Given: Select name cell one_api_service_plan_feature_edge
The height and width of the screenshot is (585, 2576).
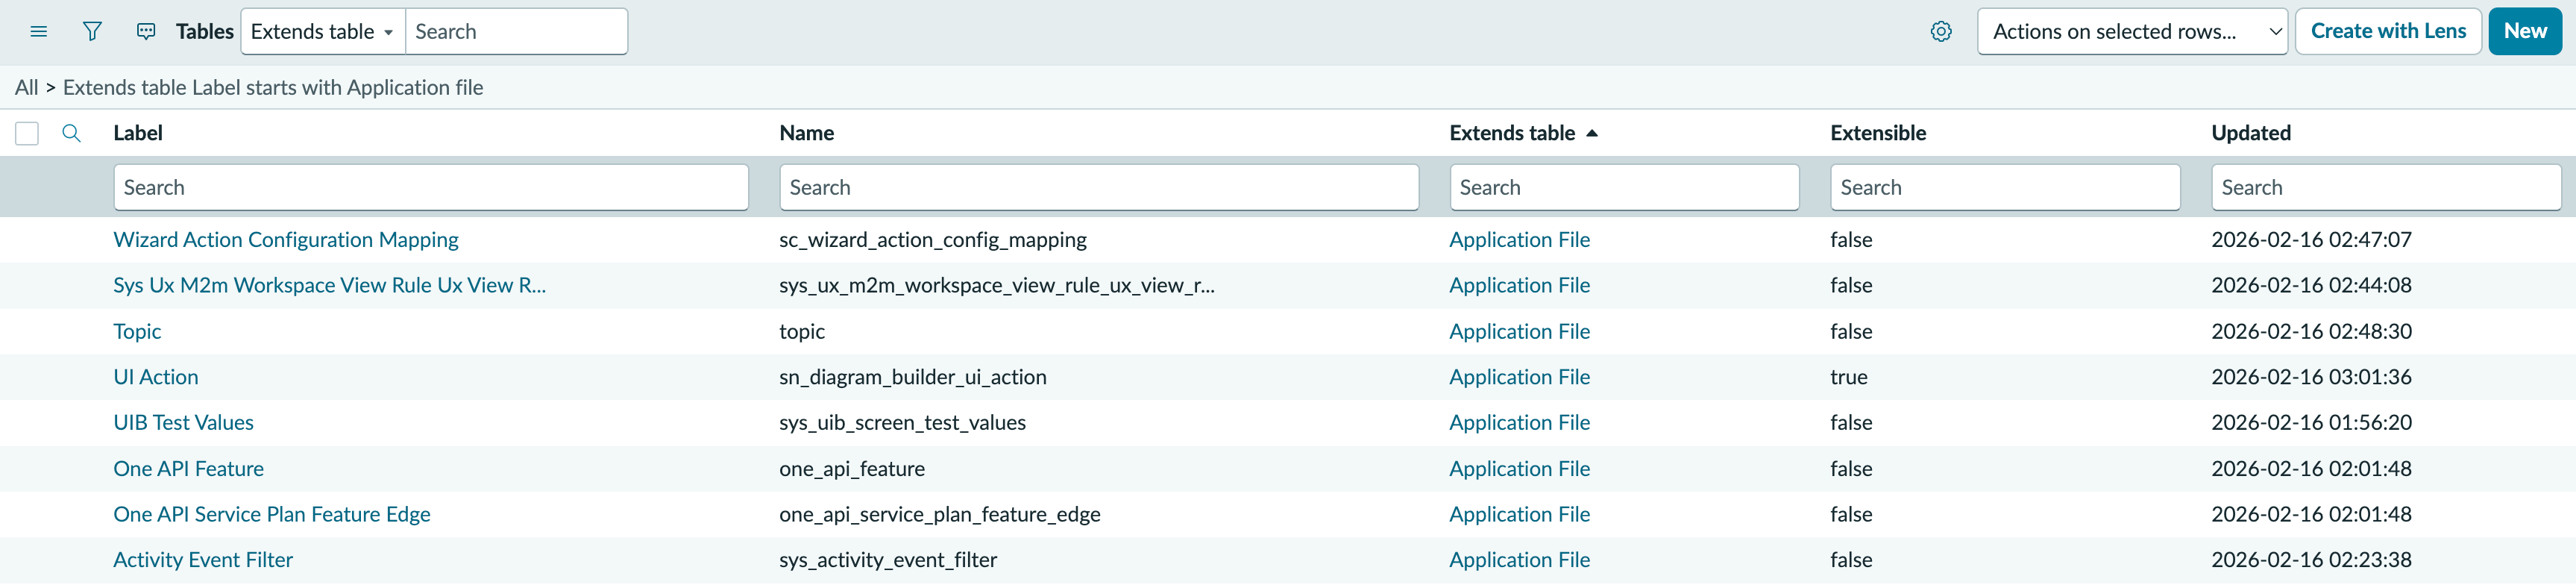Looking at the screenshot, I should (940, 515).
